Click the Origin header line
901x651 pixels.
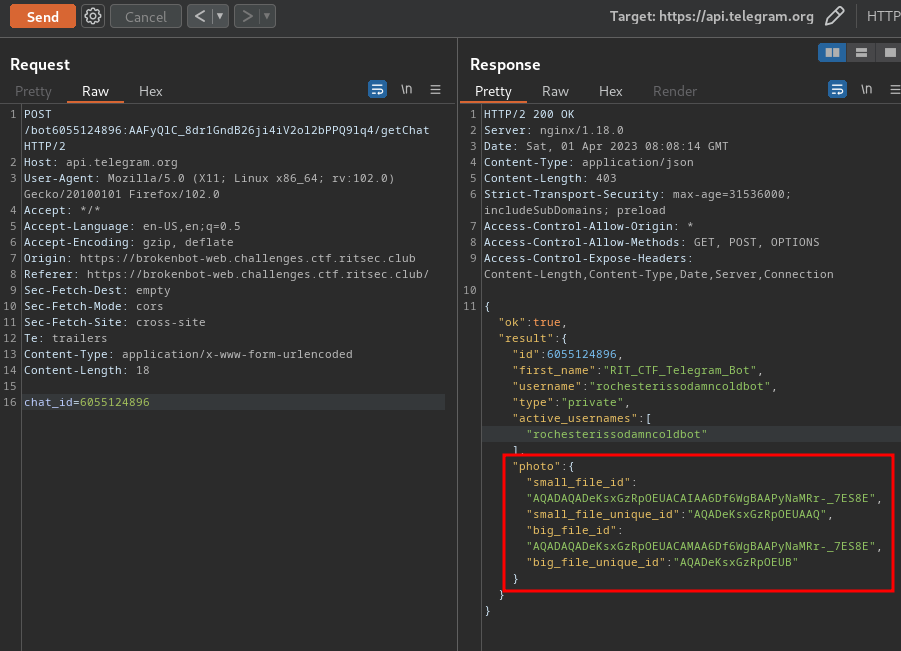click(x=220, y=258)
